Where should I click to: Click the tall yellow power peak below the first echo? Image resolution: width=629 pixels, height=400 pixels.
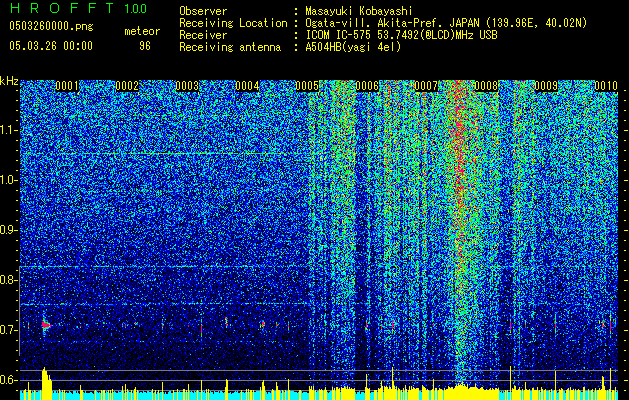coord(47,383)
